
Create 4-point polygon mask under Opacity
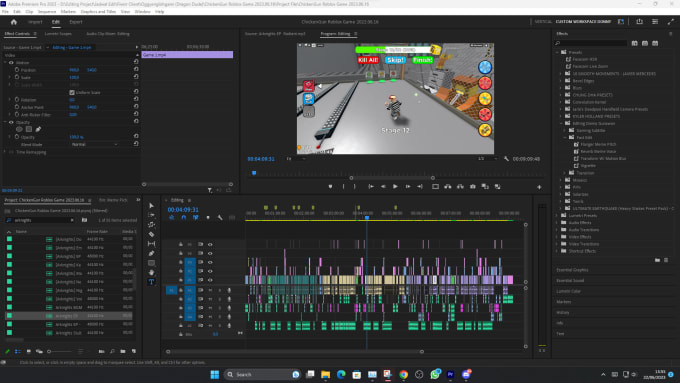(29, 129)
